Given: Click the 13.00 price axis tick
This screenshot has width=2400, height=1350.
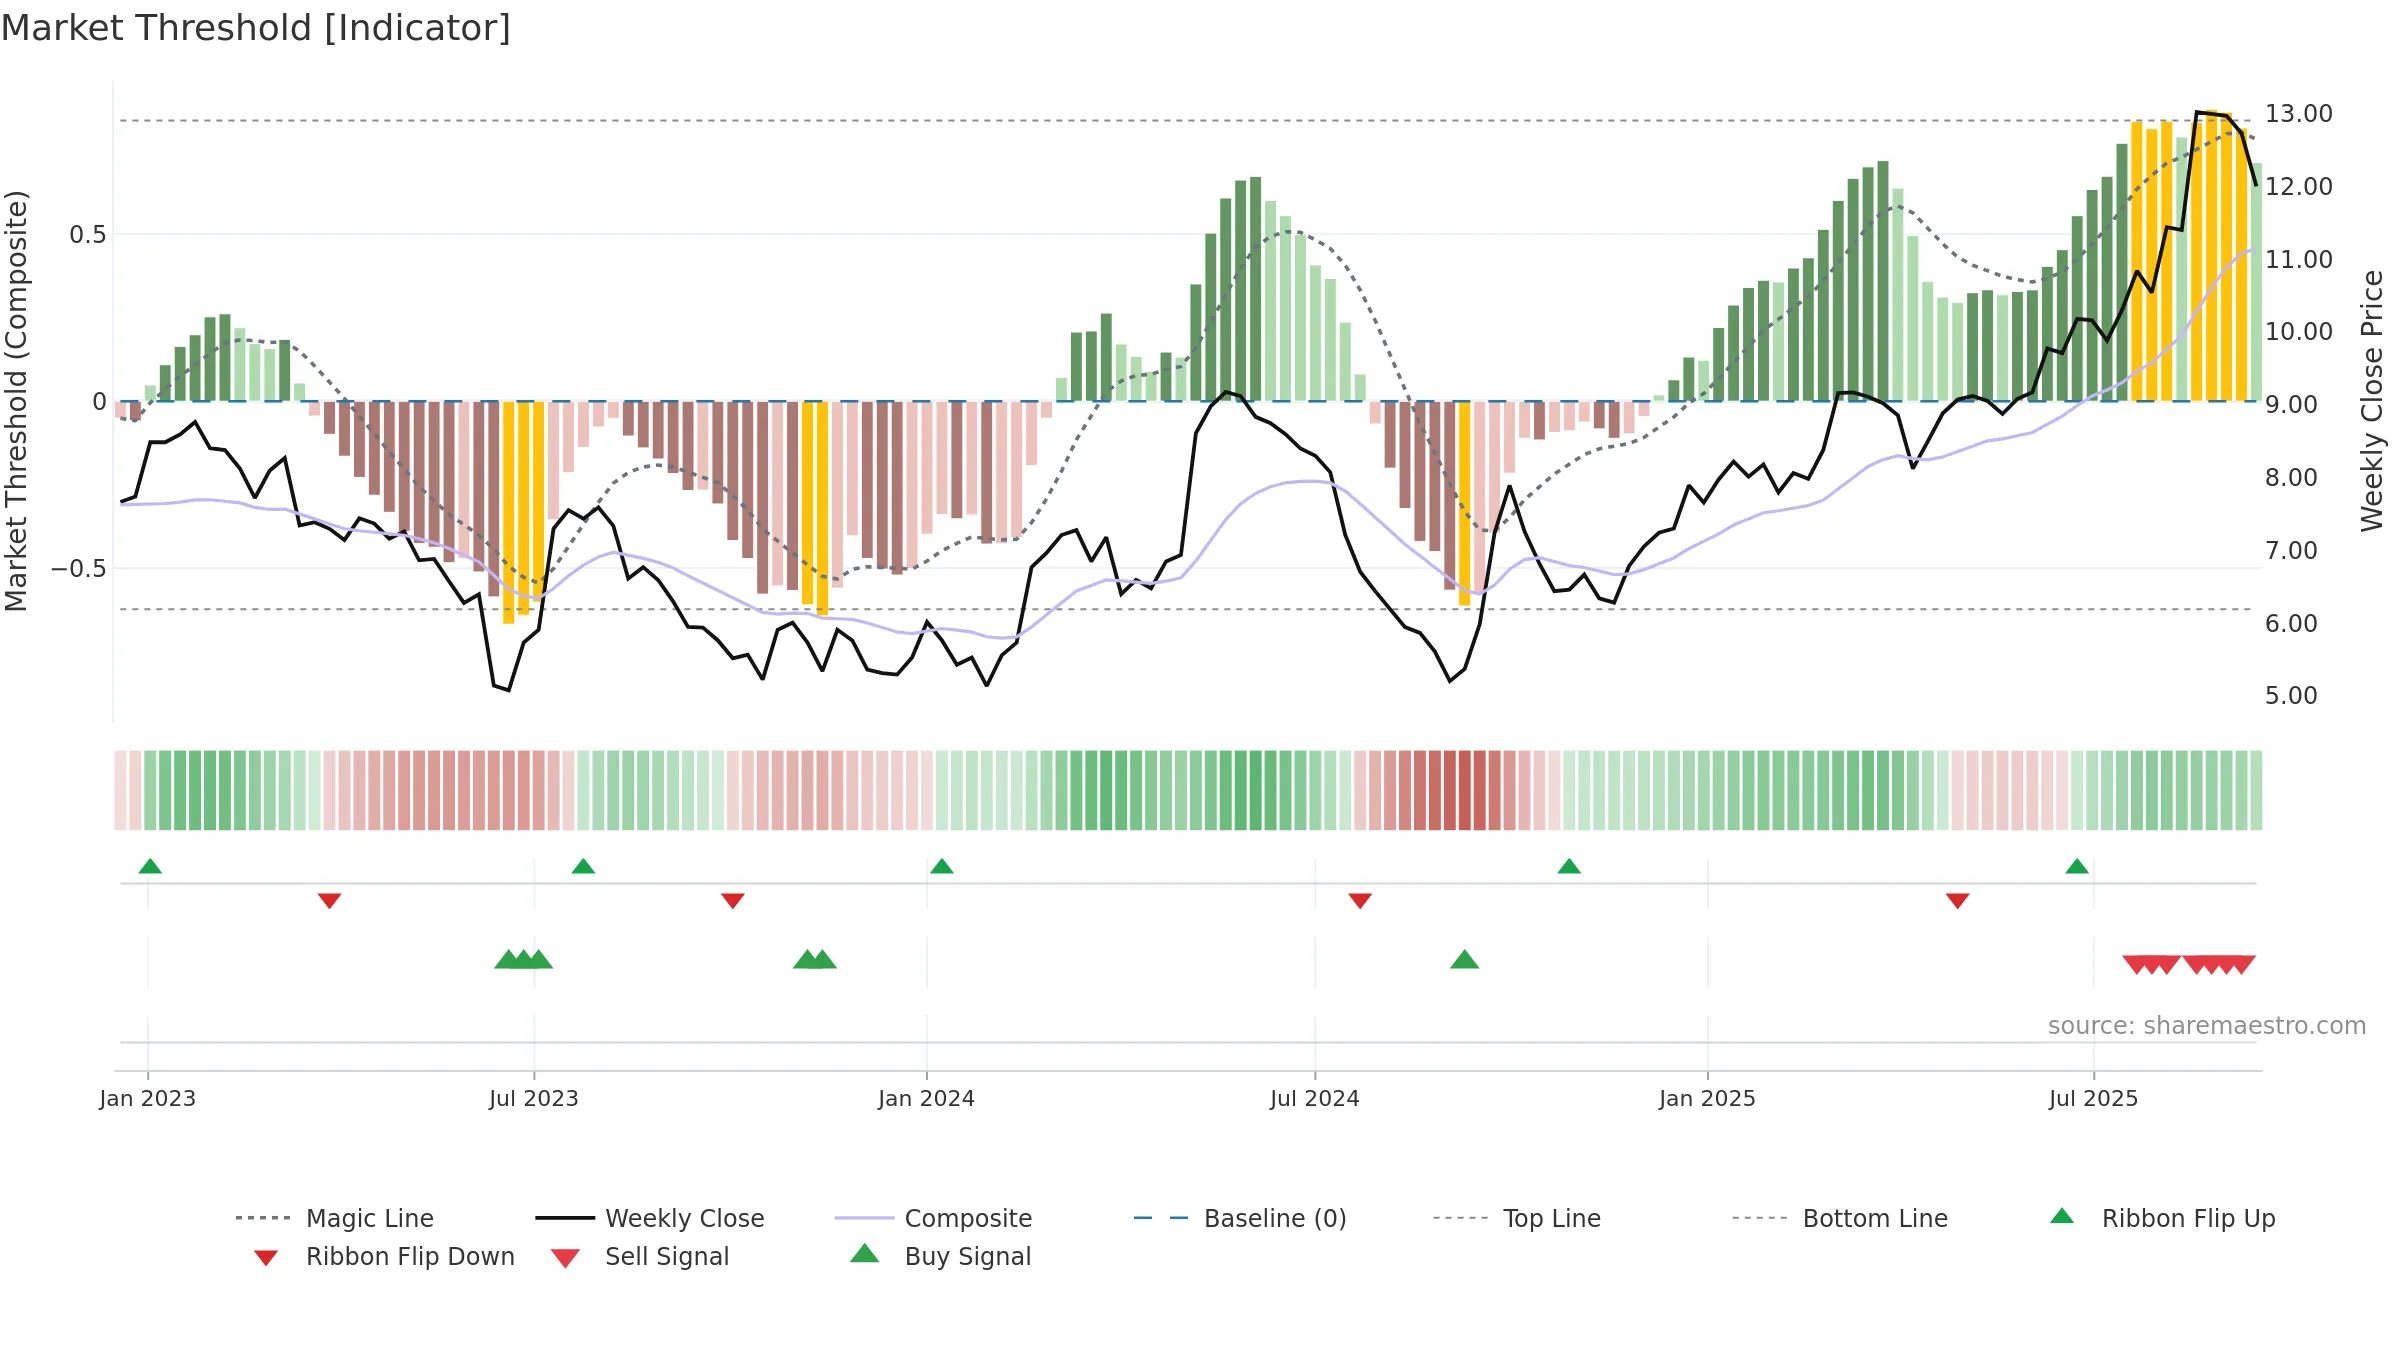Looking at the screenshot, I should click(2298, 114).
